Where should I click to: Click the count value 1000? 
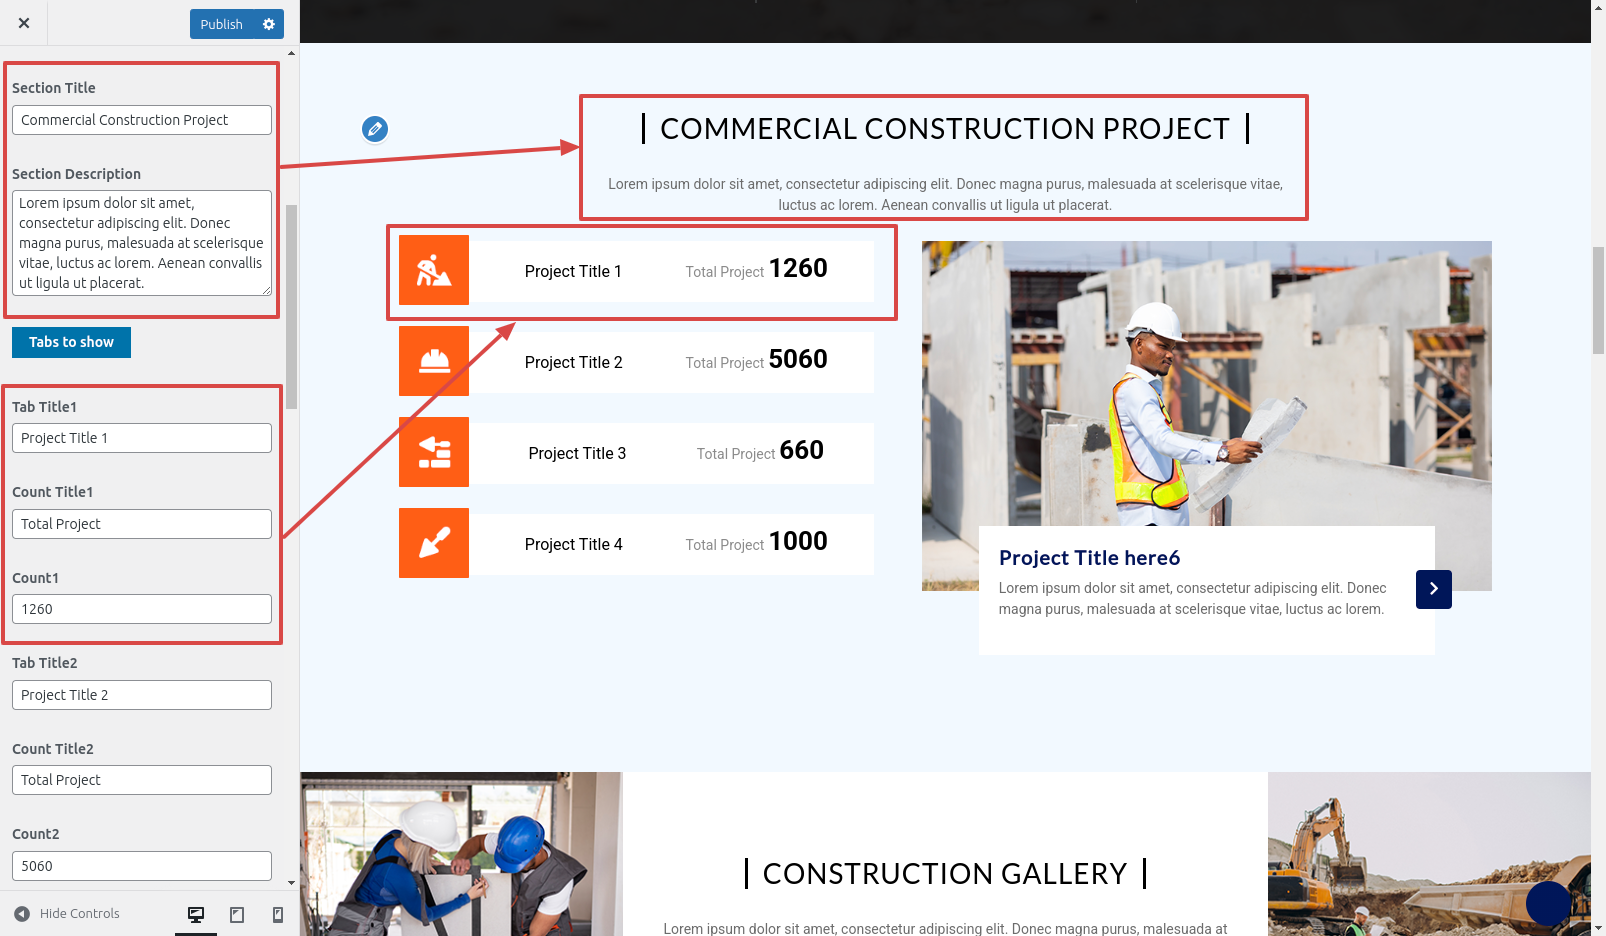tap(798, 542)
